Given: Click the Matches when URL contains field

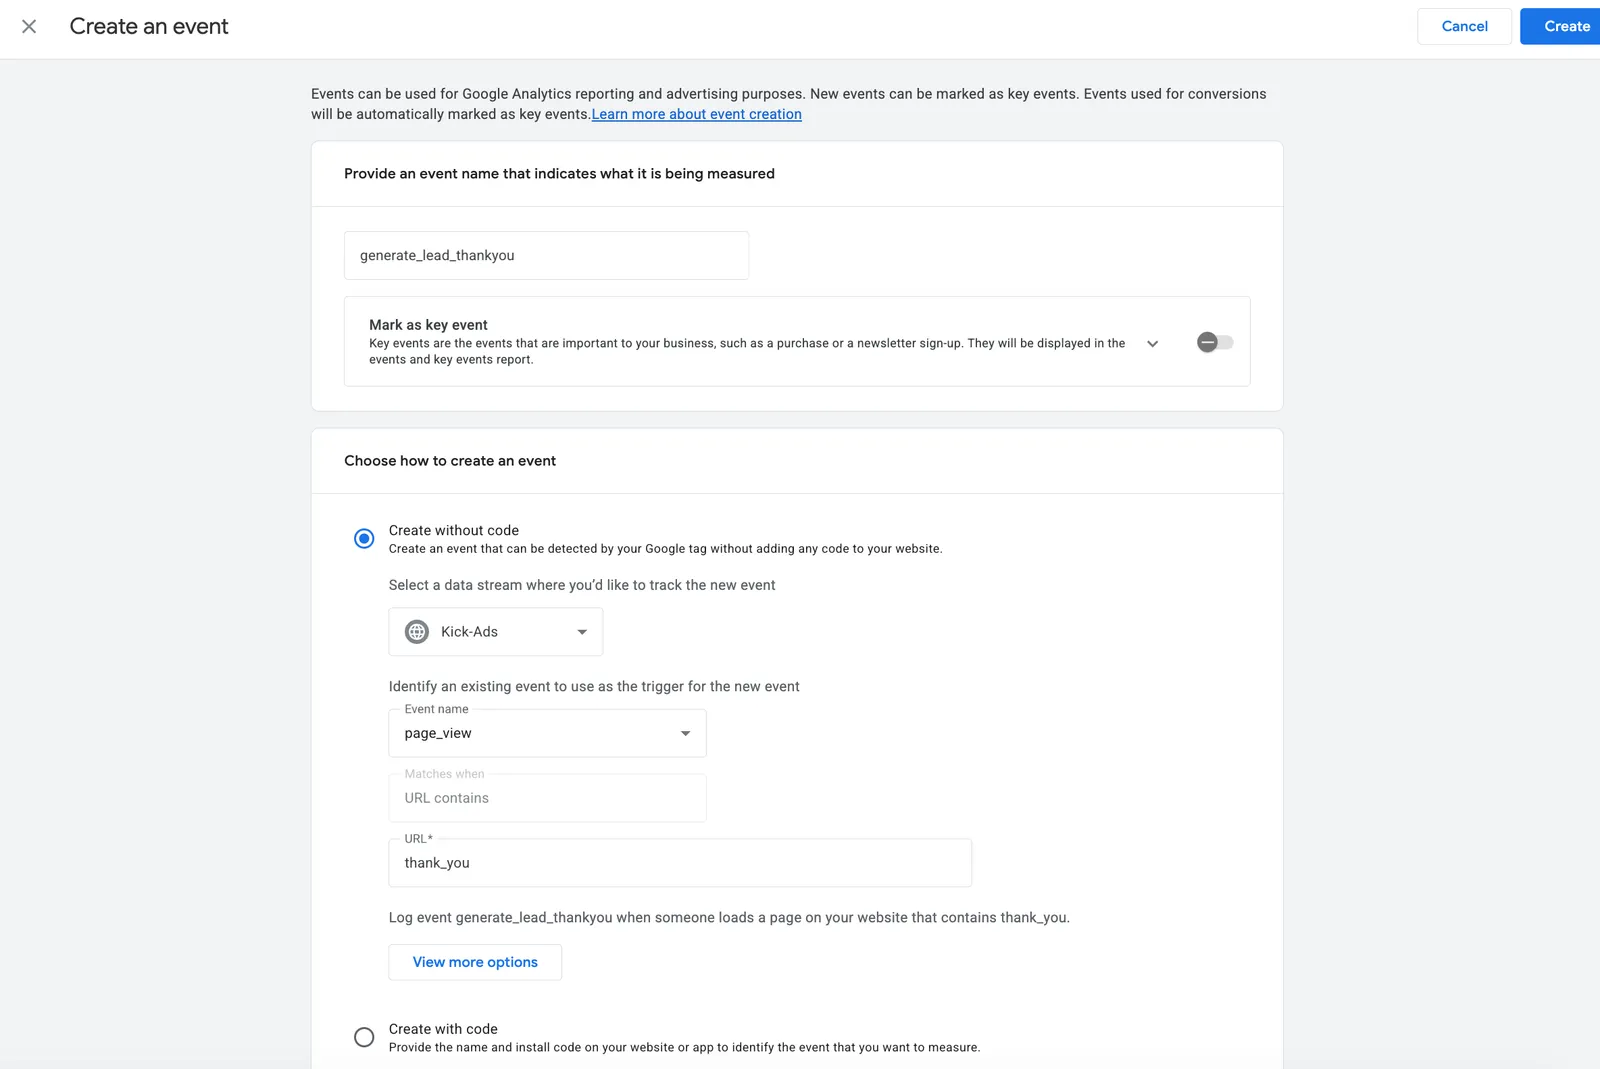Looking at the screenshot, I should 547,798.
